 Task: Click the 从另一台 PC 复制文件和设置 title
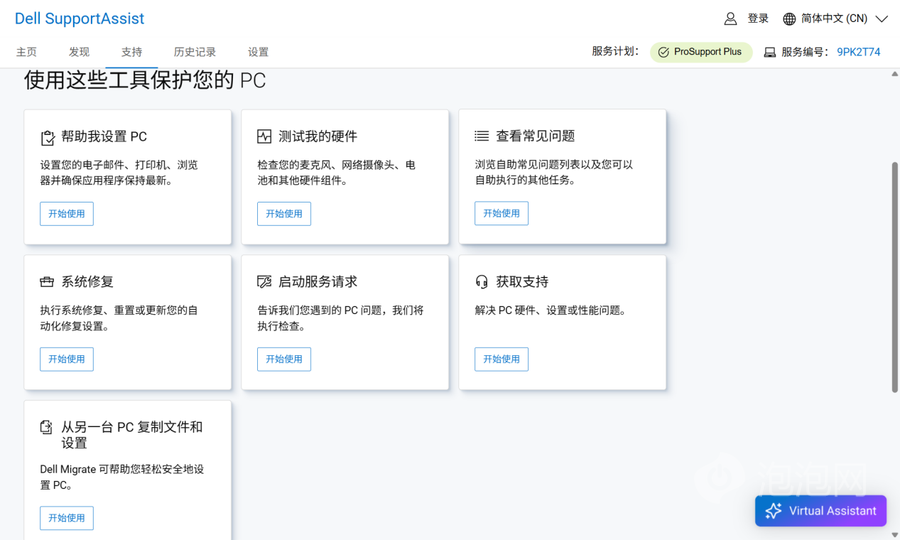coord(132,435)
